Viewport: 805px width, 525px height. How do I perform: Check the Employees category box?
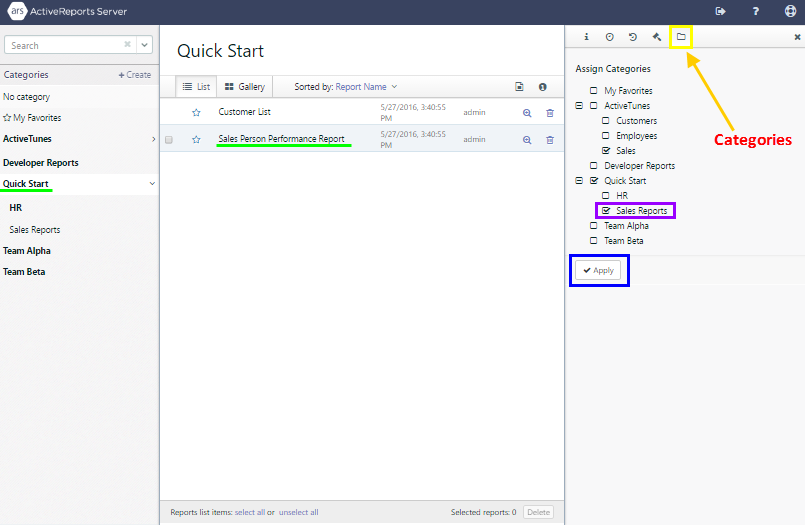click(606, 135)
